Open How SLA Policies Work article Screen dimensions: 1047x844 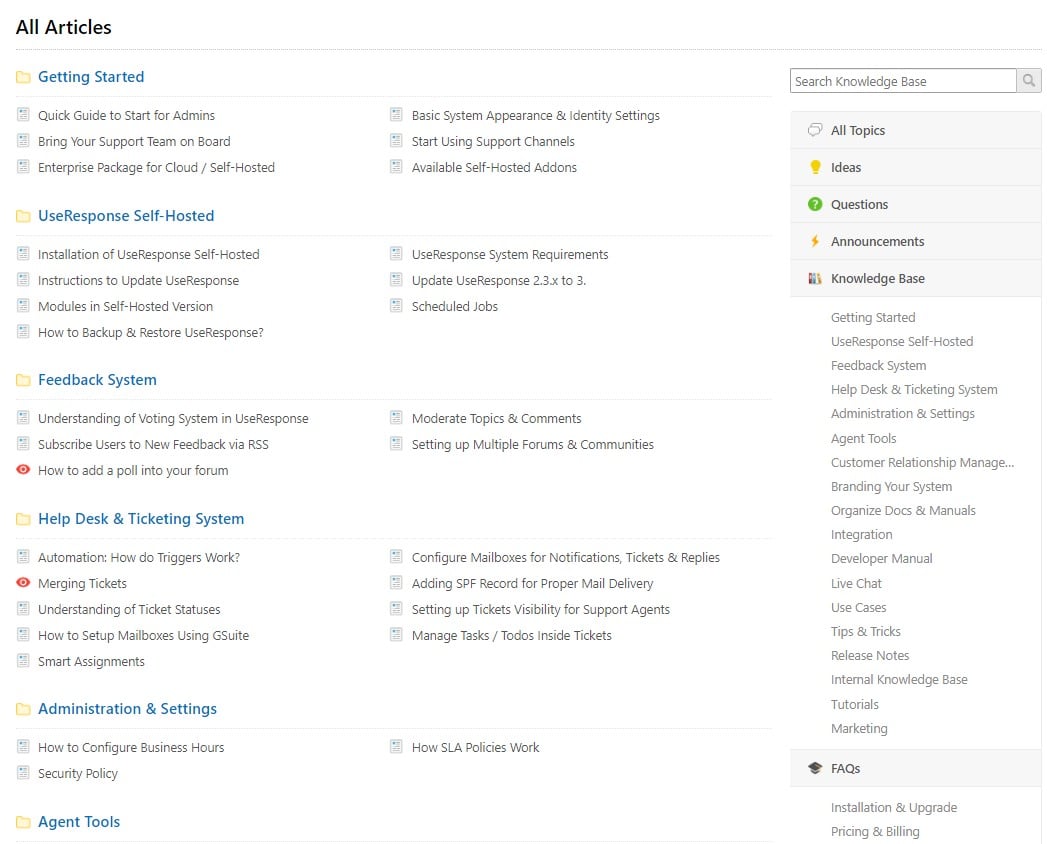[475, 748]
